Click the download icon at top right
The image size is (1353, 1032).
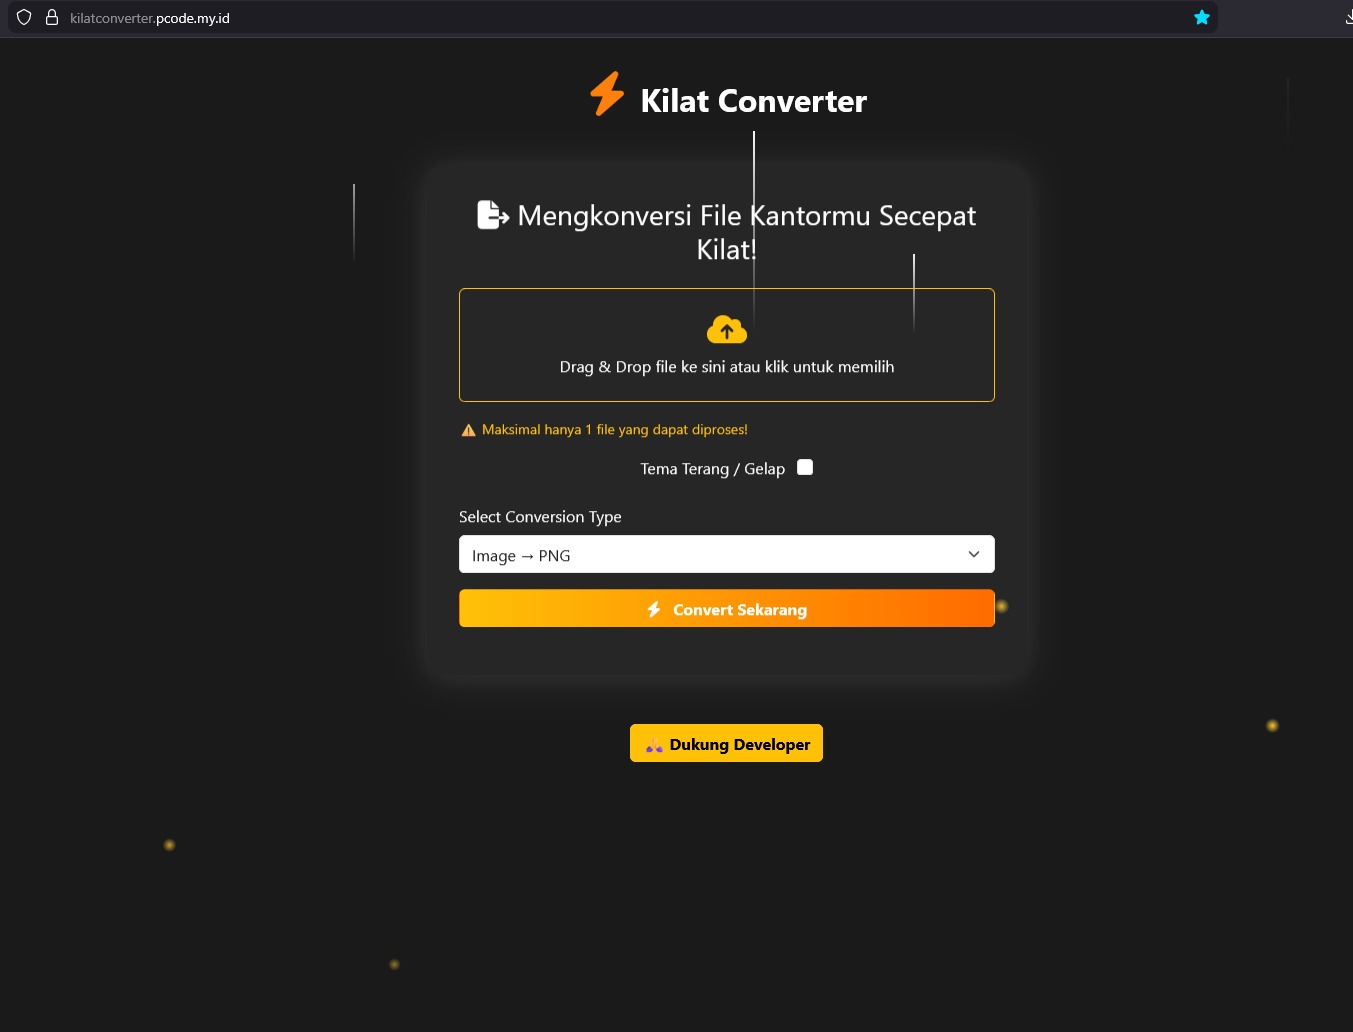click(x=1348, y=17)
